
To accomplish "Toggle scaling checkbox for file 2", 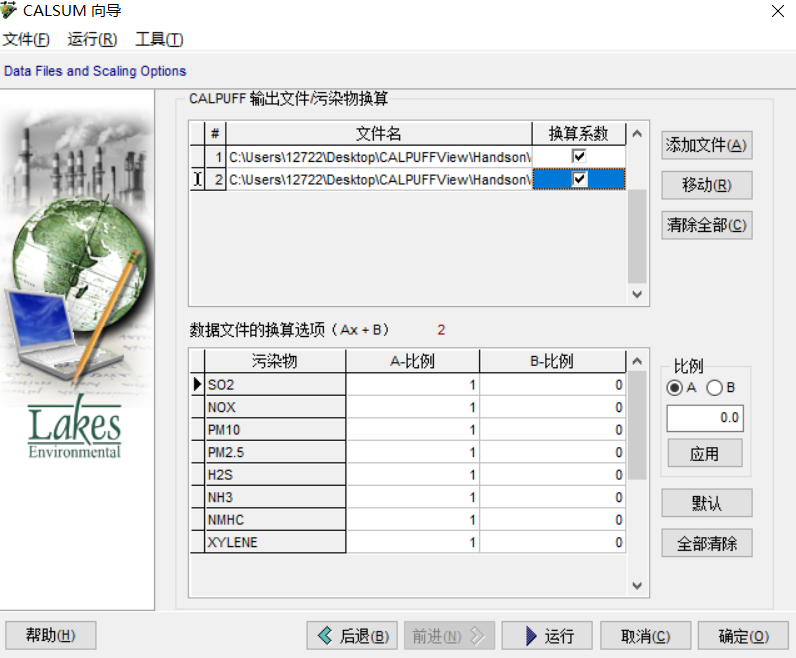I will tap(579, 180).
